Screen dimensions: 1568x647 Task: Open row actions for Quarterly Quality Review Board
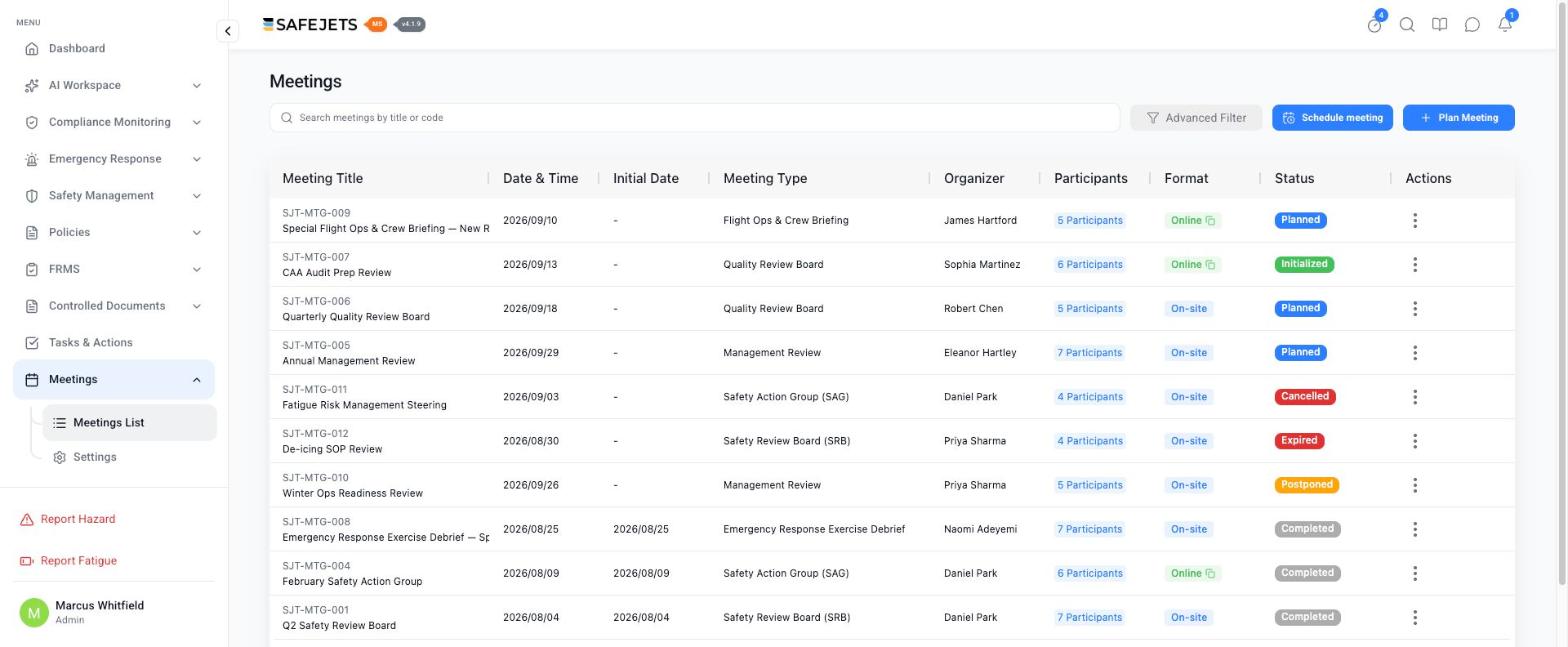click(x=1414, y=308)
